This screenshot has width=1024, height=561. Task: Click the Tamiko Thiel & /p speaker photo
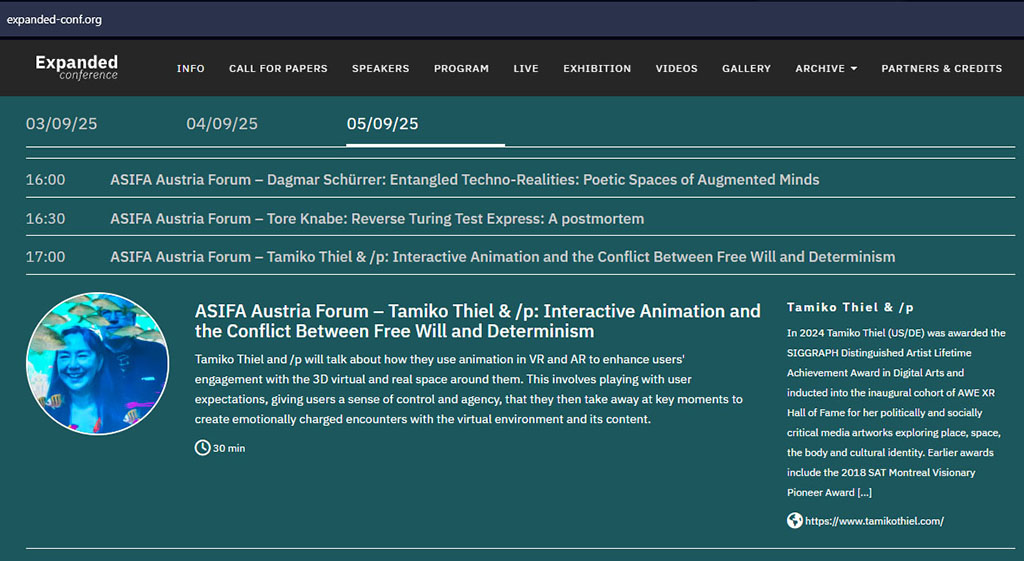click(x=97, y=363)
